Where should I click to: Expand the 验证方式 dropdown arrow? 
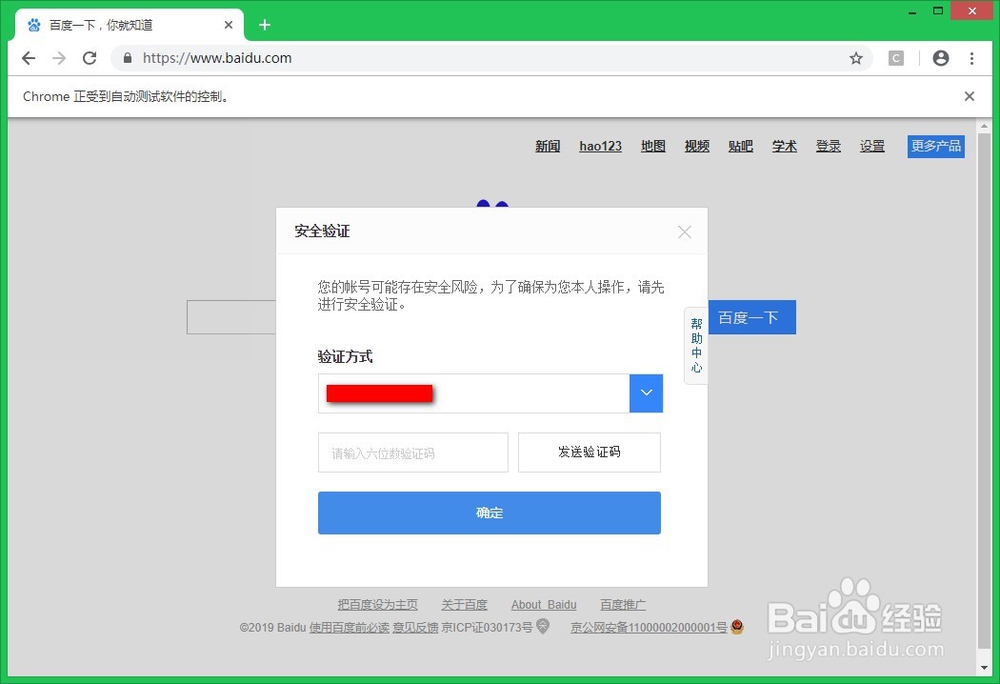point(646,393)
